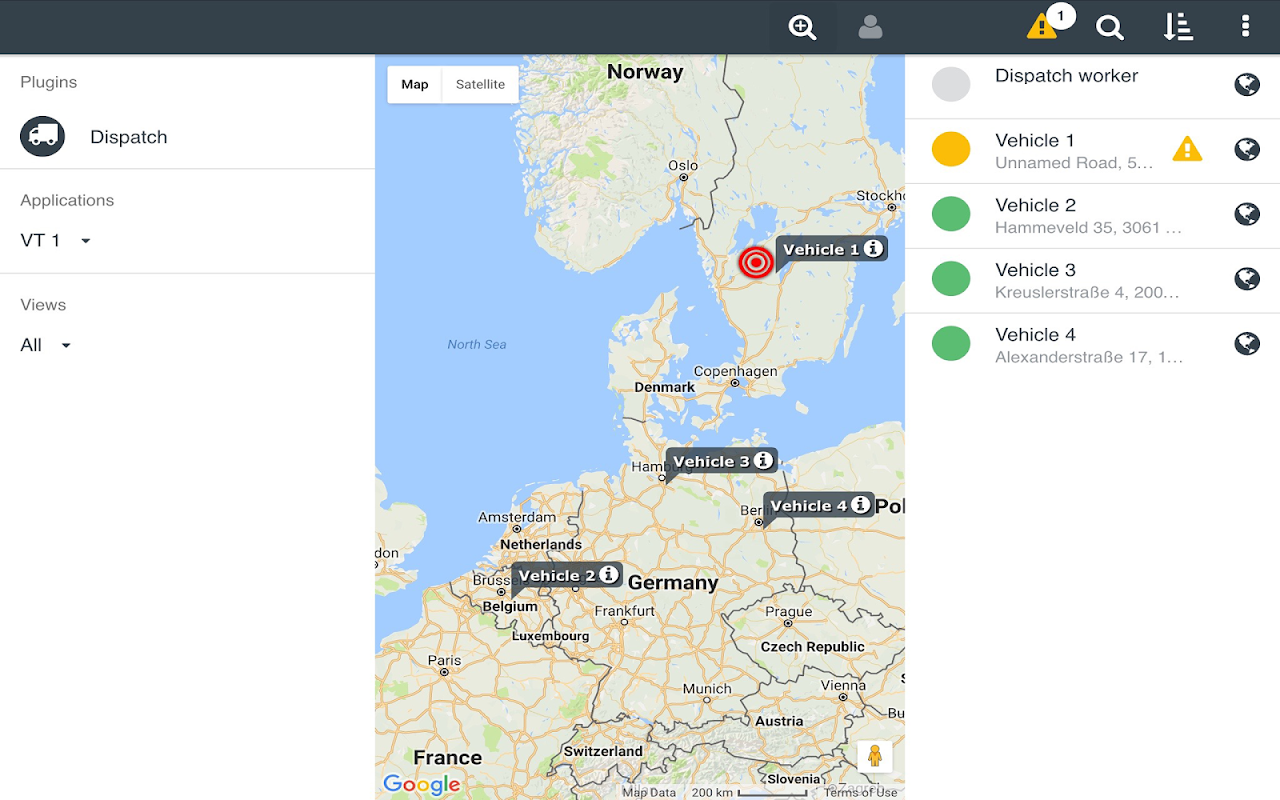Open the Dispatch plugin truck icon

(x=42, y=137)
